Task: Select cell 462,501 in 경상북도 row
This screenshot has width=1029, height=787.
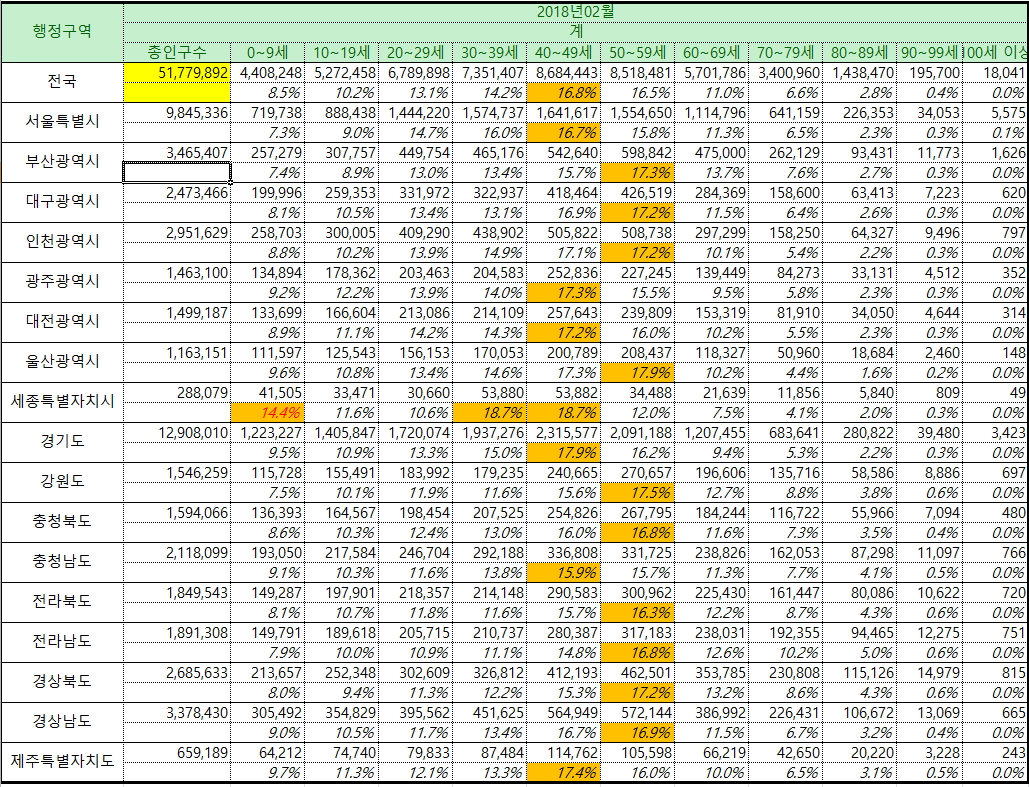Action: pyautogui.click(x=637, y=673)
